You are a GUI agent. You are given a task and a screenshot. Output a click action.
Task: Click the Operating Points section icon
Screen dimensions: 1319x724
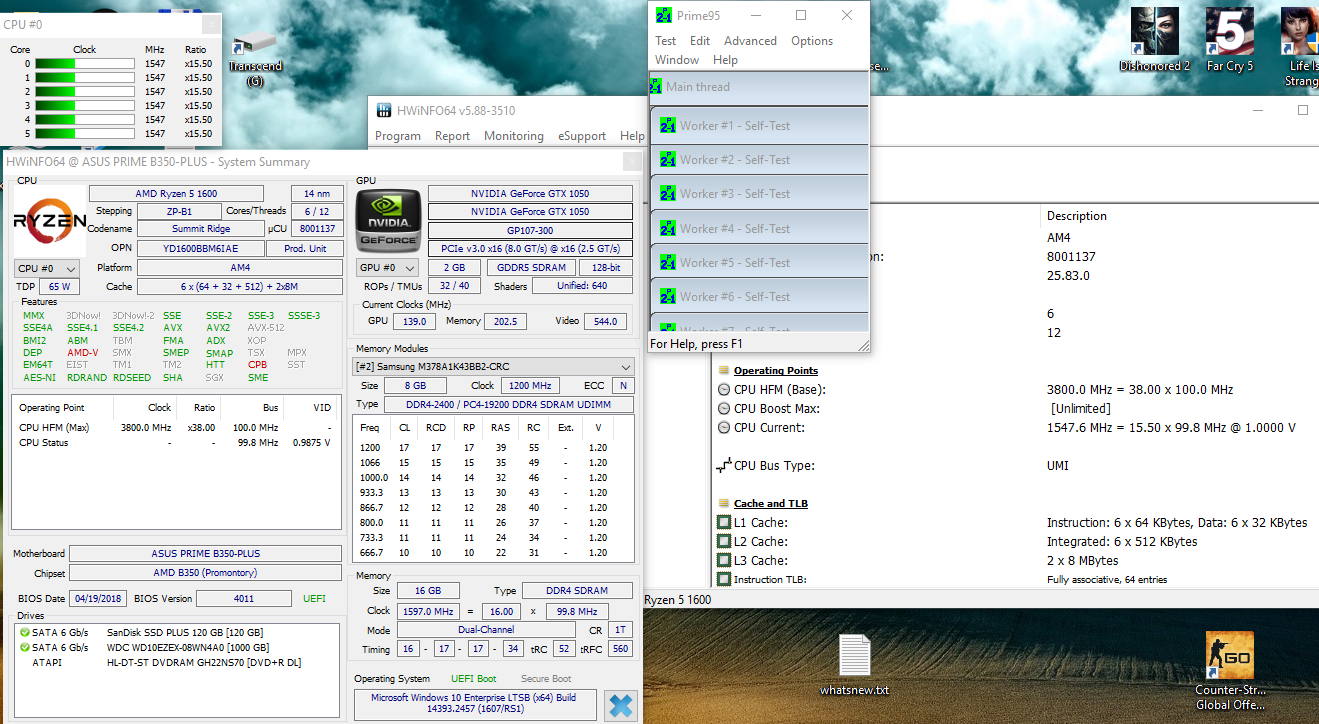click(724, 371)
